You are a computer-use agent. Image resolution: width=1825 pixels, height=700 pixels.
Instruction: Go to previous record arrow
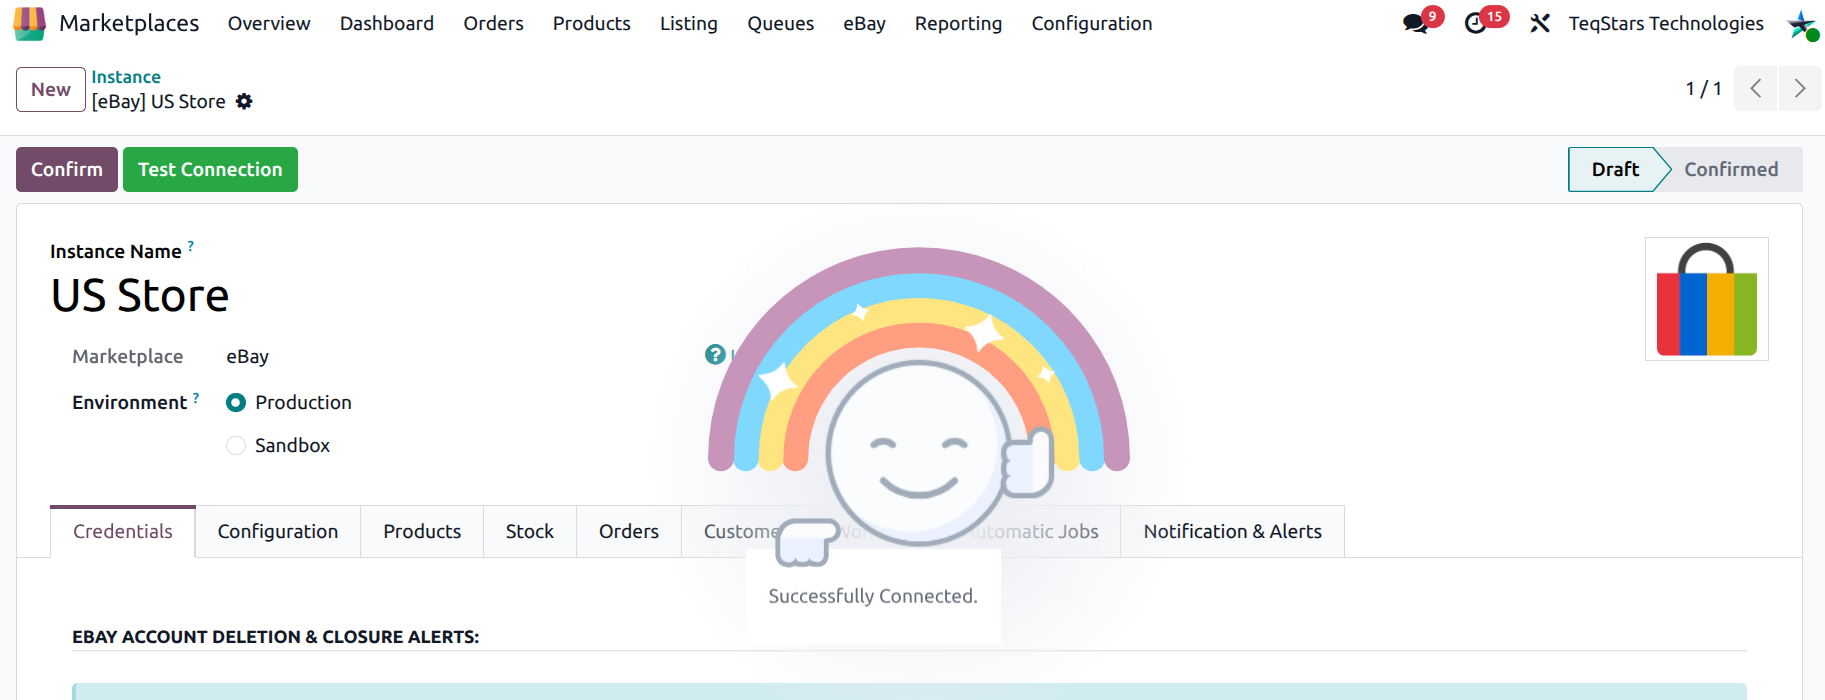point(1755,89)
